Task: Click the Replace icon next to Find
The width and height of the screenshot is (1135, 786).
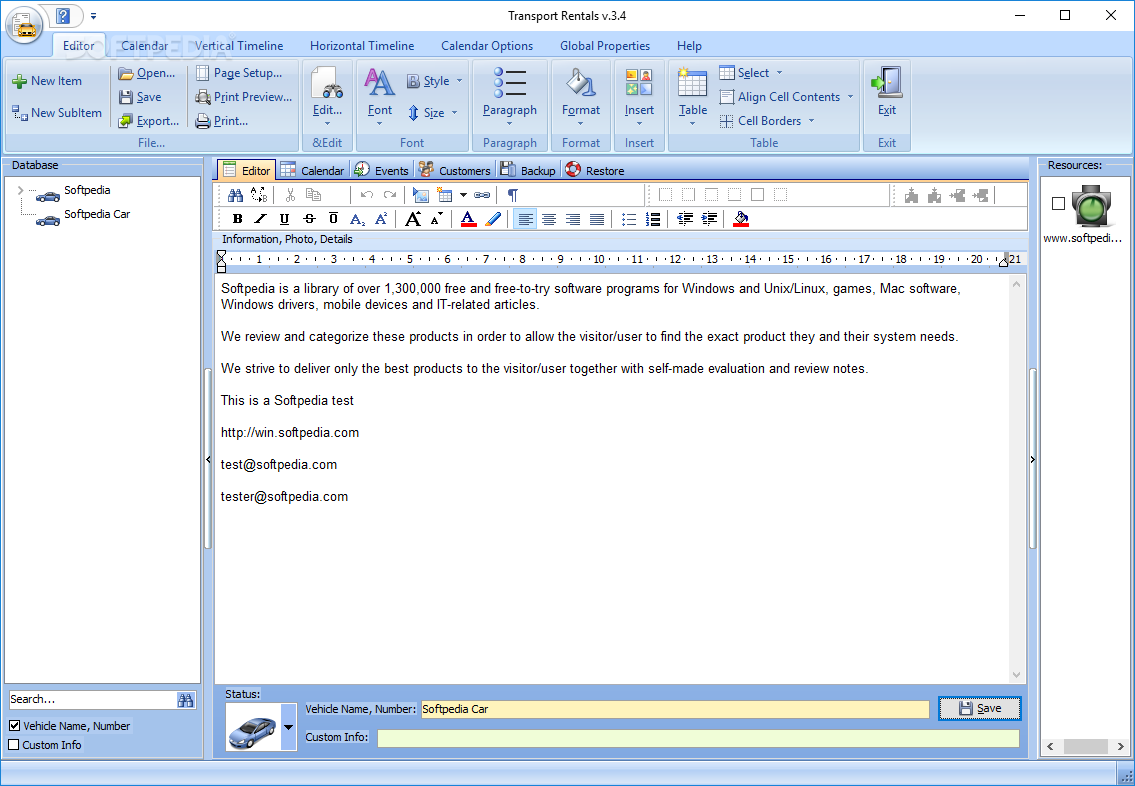Action: click(x=258, y=195)
